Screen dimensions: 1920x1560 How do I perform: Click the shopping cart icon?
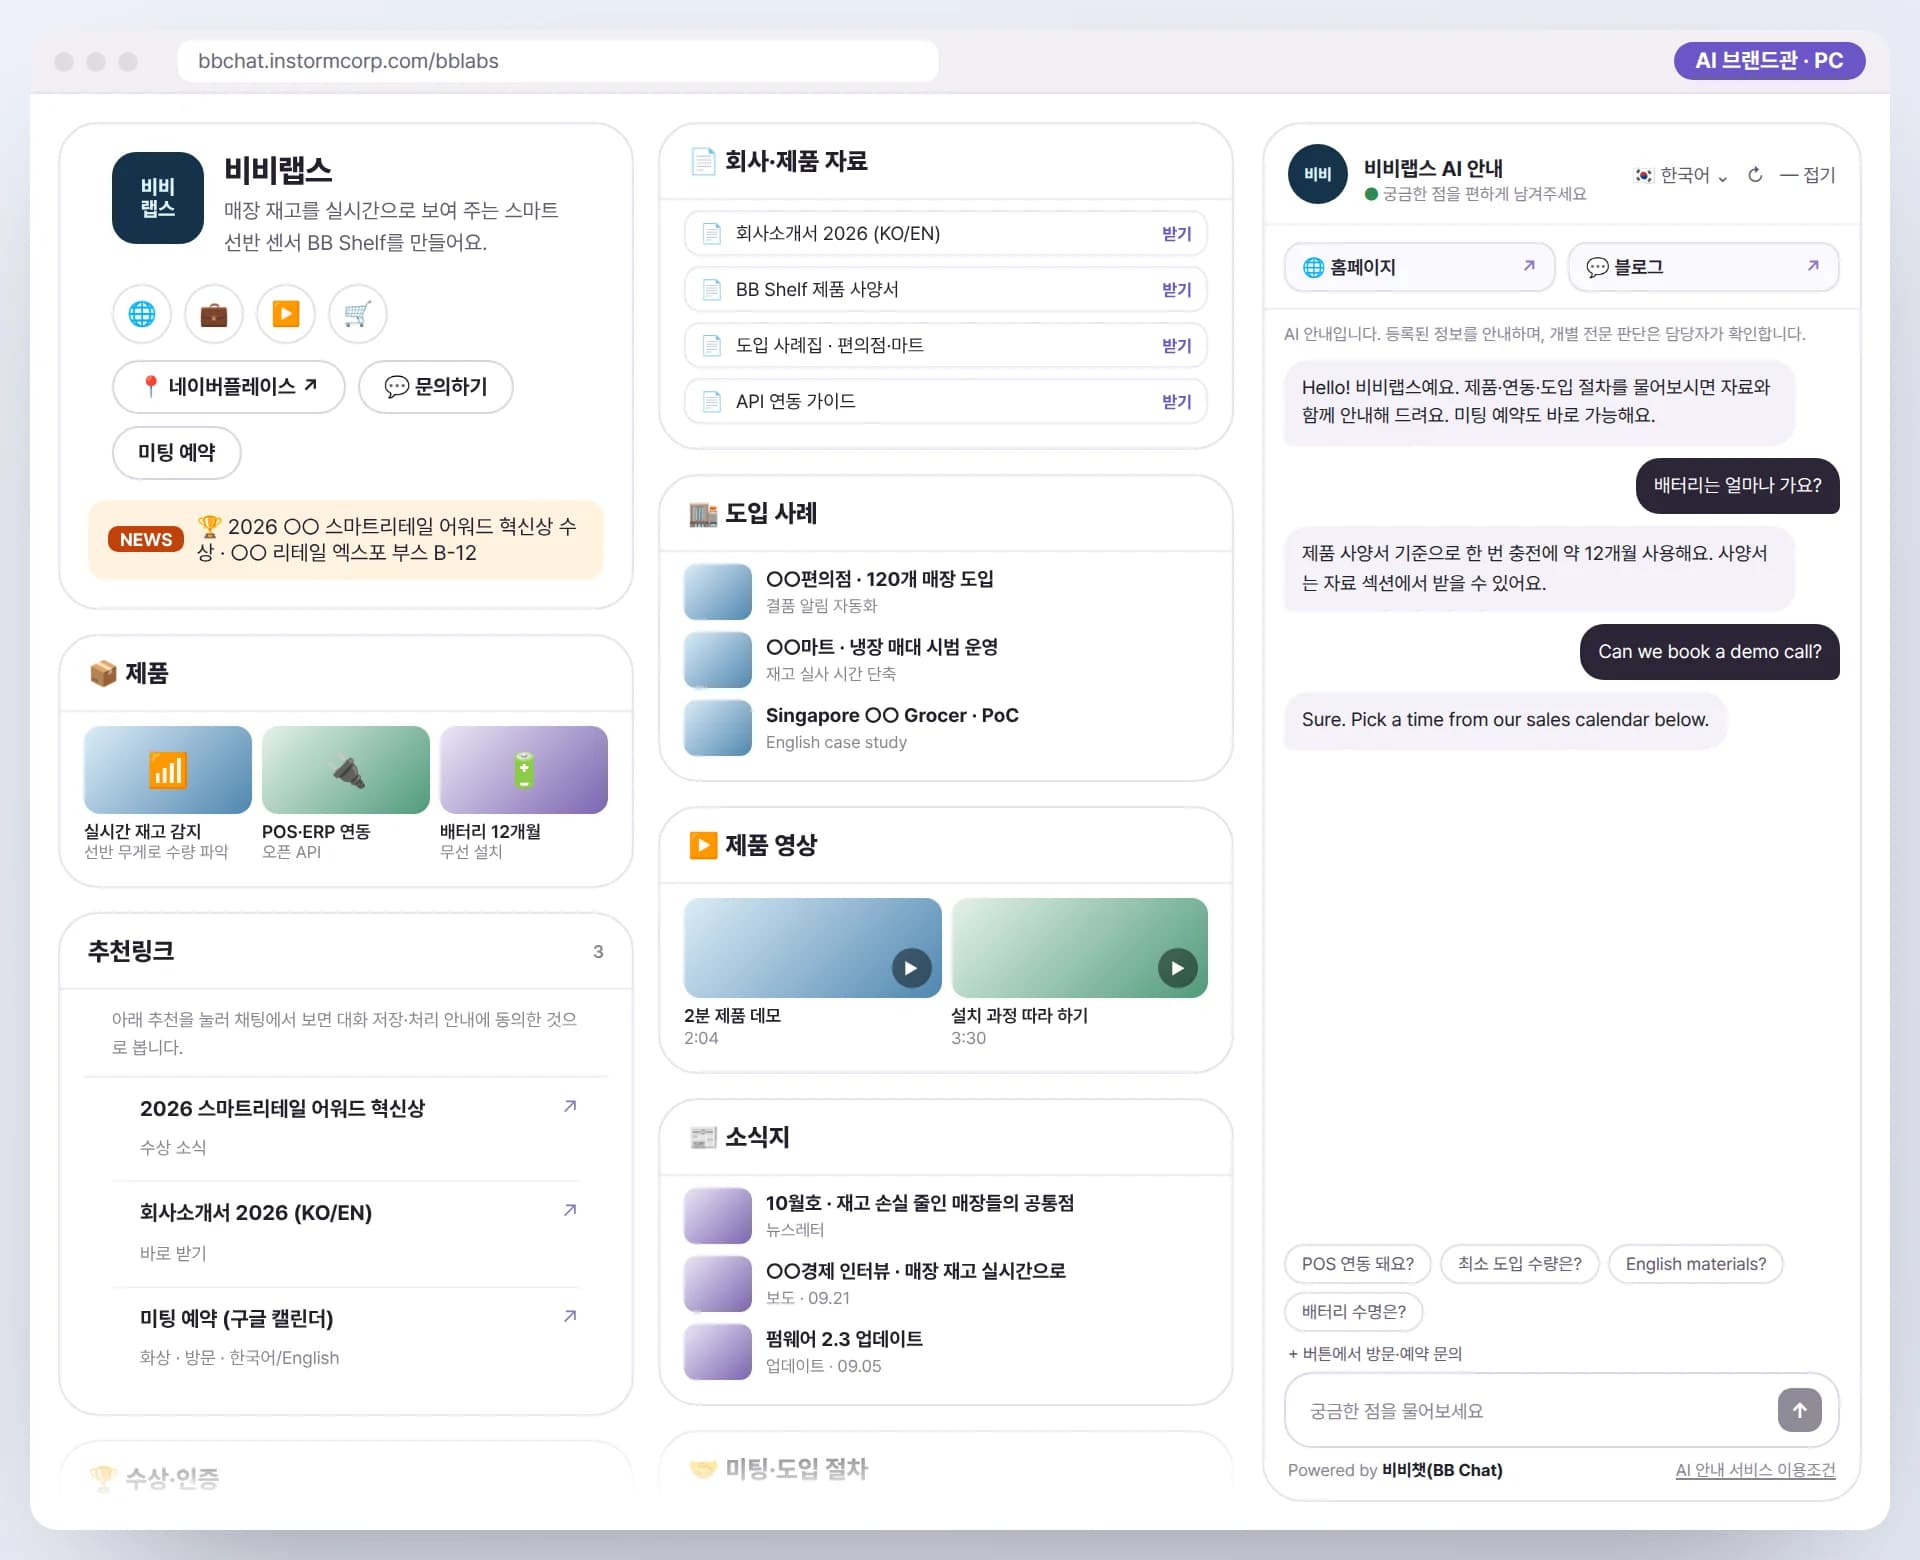pos(358,314)
